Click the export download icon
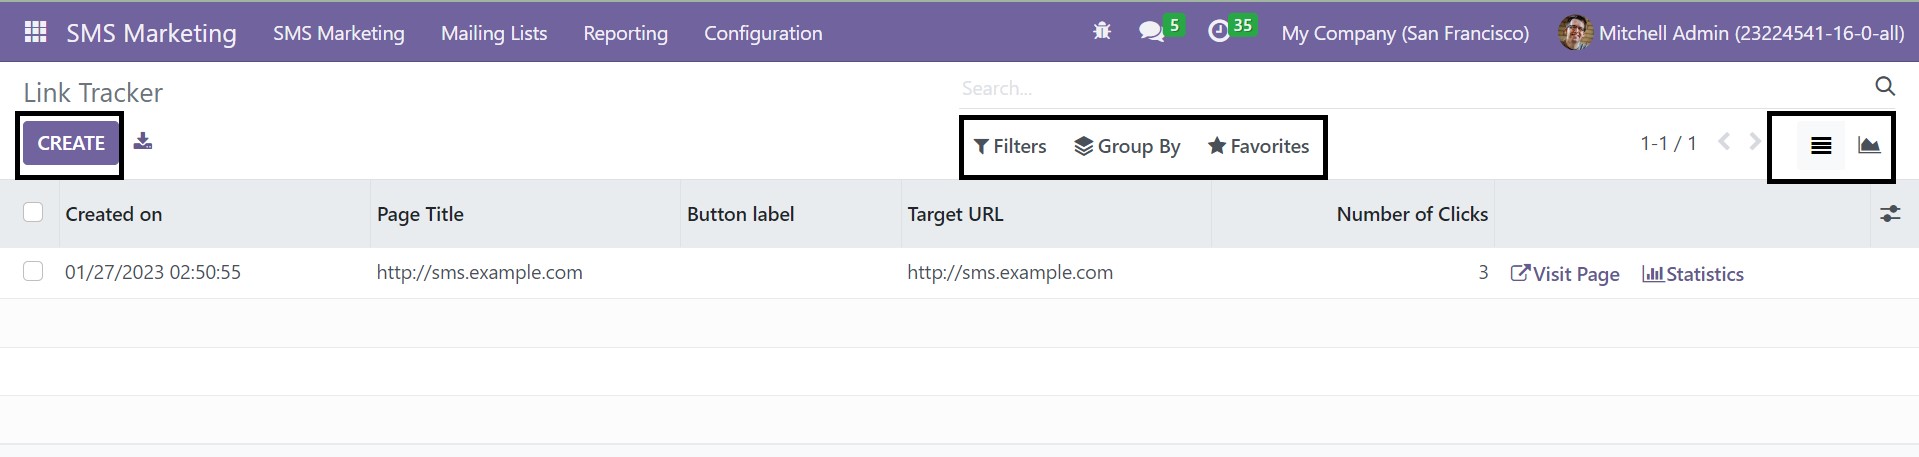Screen dimensions: 1919x457 point(143,141)
